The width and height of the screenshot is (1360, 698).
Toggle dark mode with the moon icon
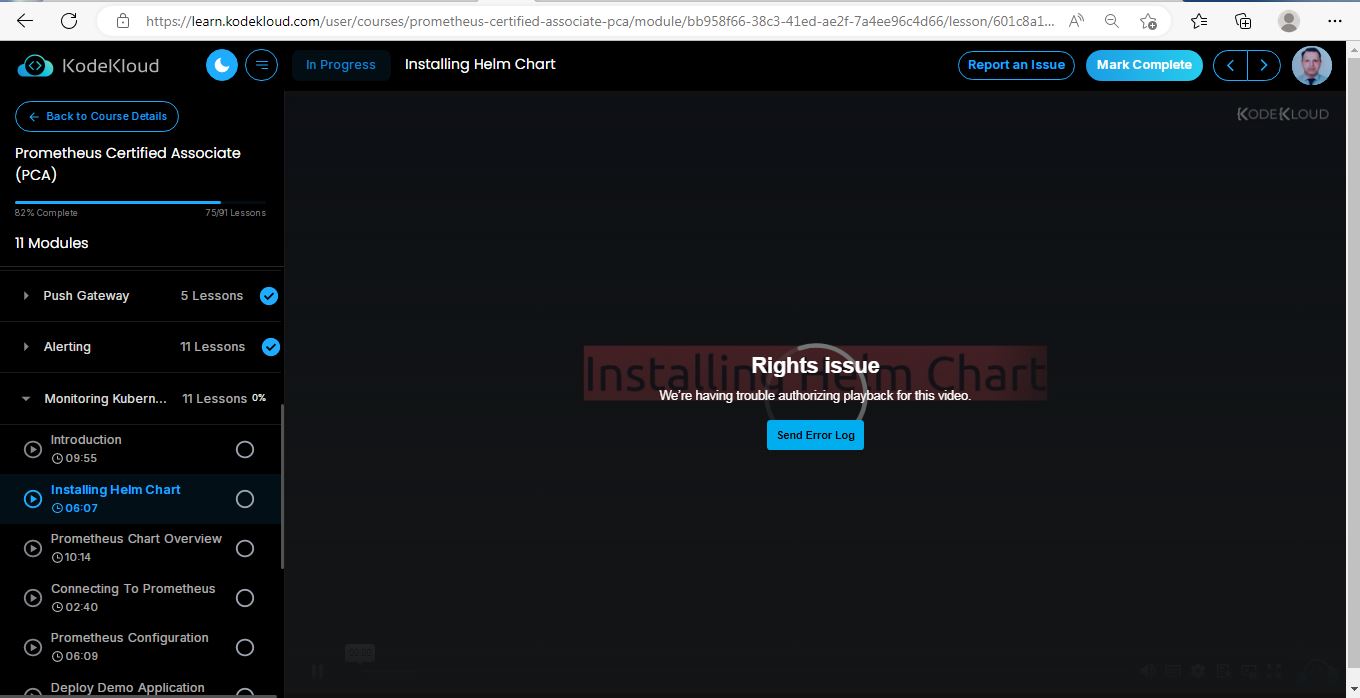[222, 65]
